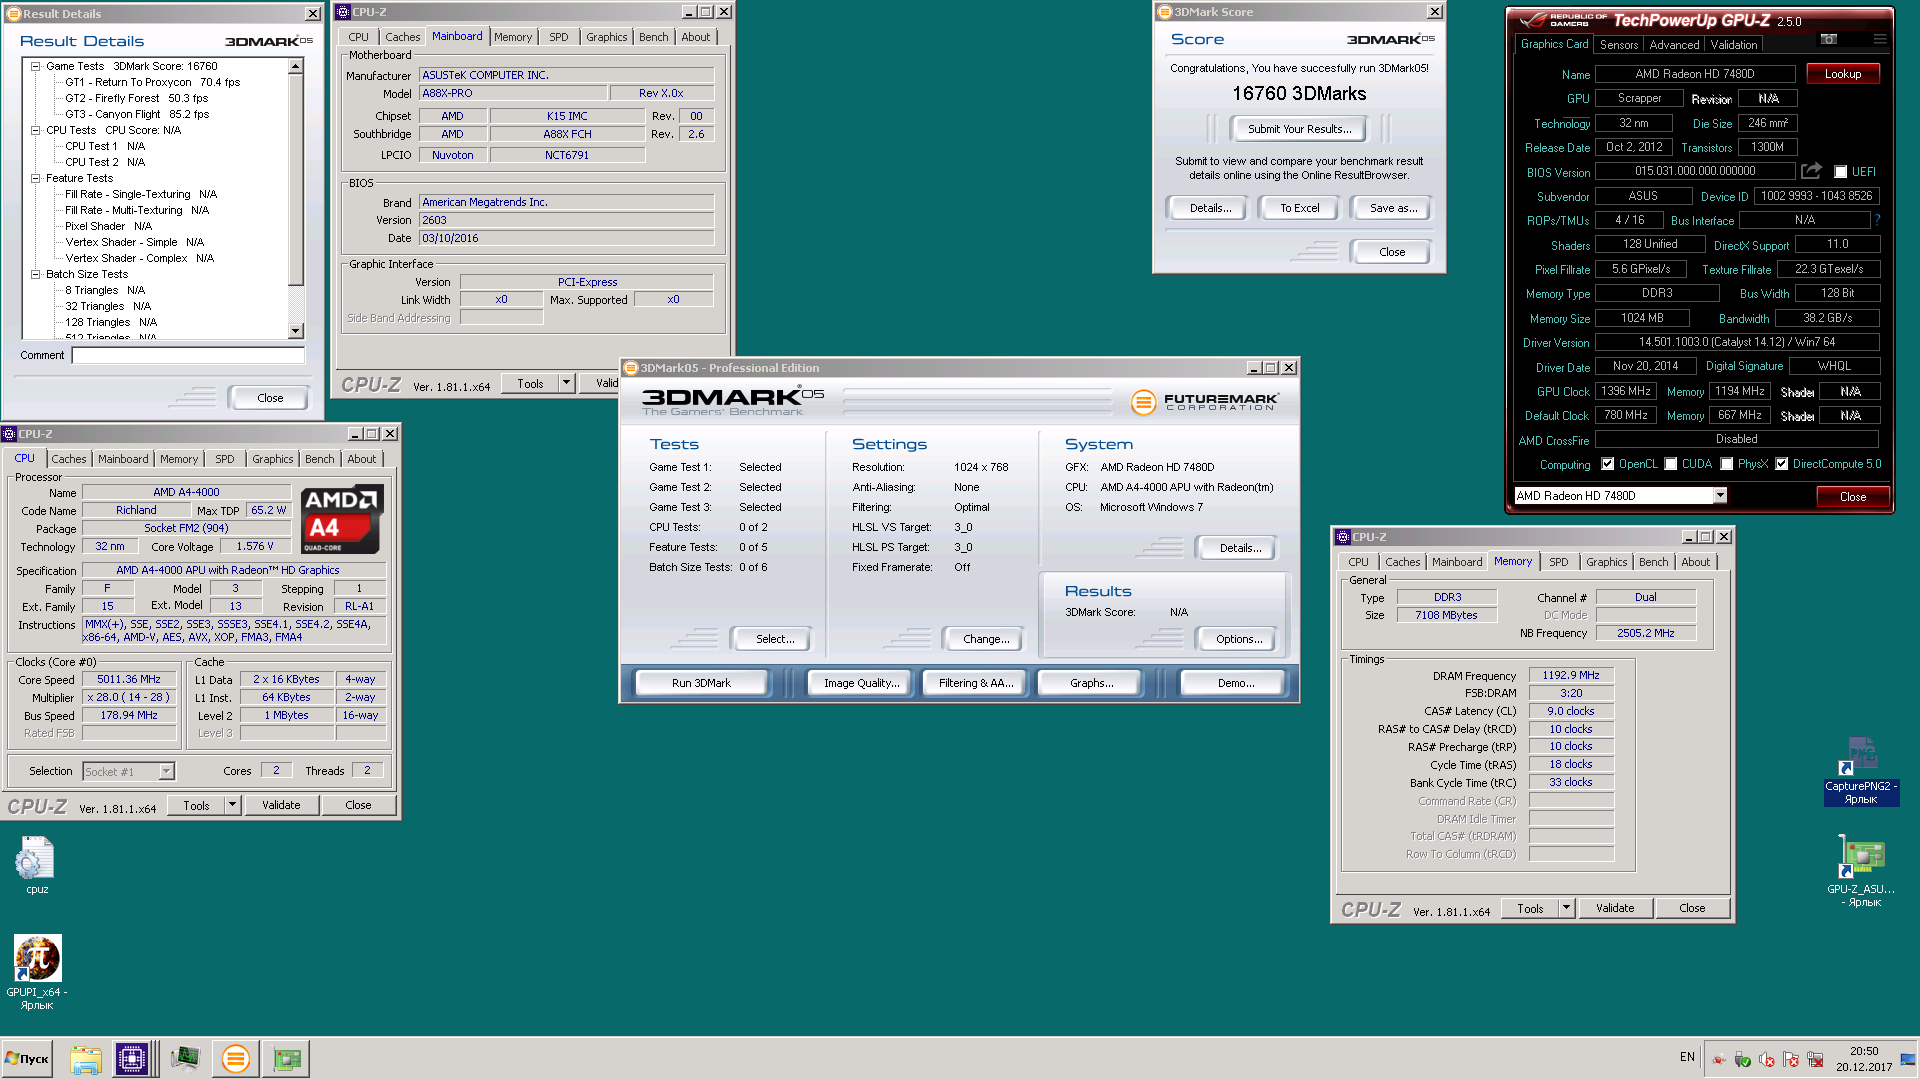Click the show desktop strip on the taskbar
Screen dimensions: 1920x1080
point(1909,1059)
